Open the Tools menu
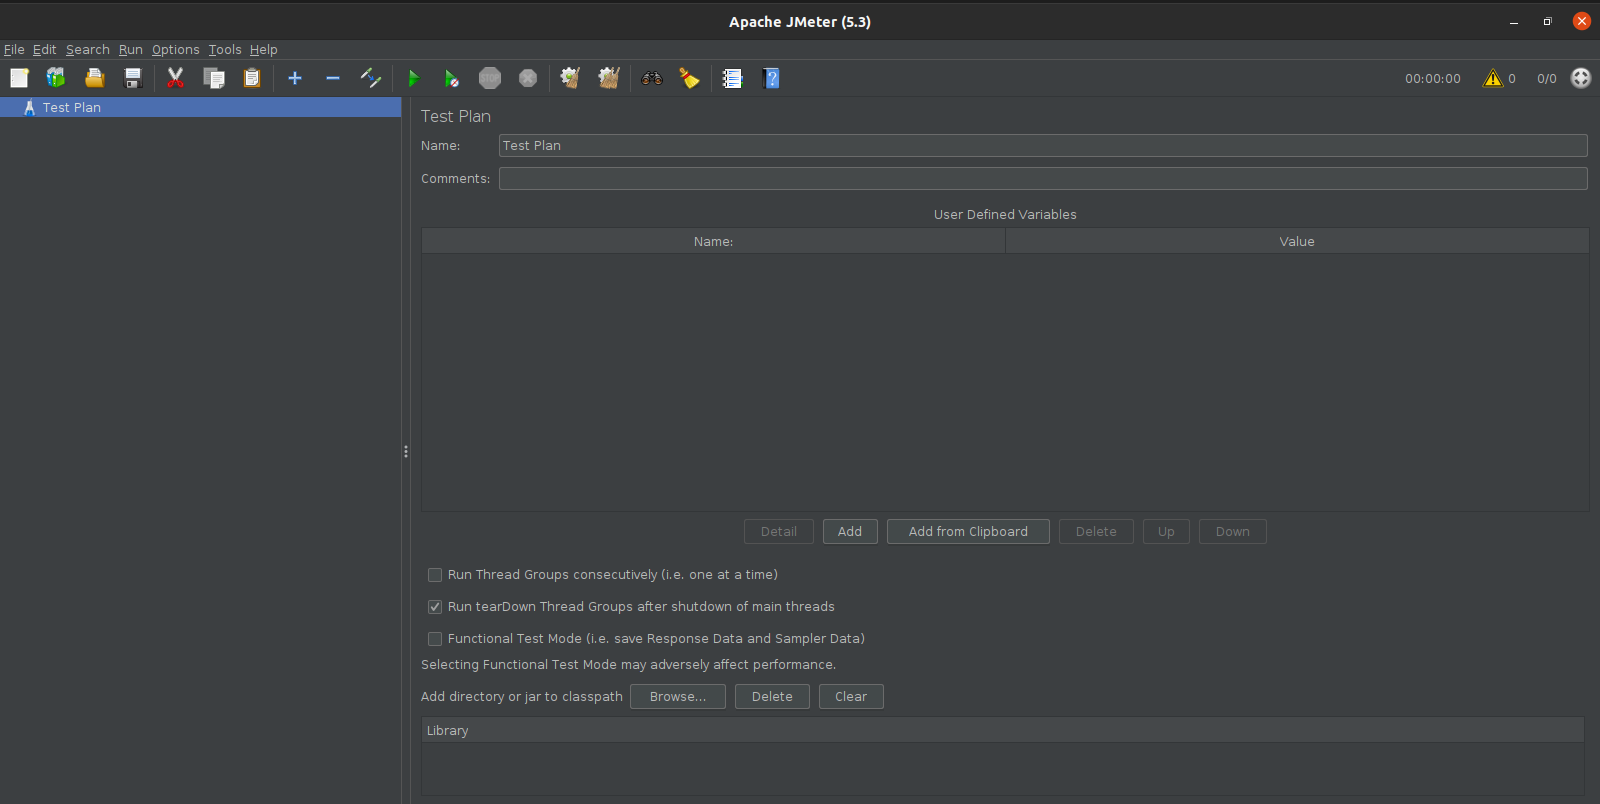The height and width of the screenshot is (804, 1600). point(225,49)
